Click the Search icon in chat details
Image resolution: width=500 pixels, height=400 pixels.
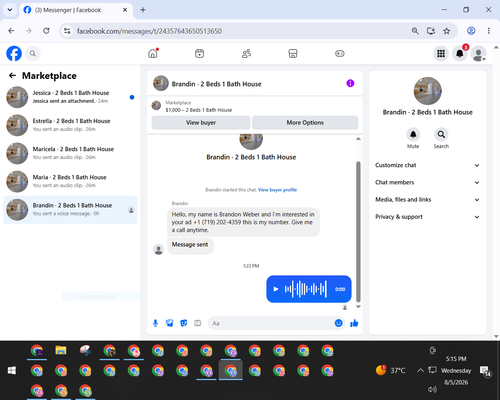tap(441, 134)
